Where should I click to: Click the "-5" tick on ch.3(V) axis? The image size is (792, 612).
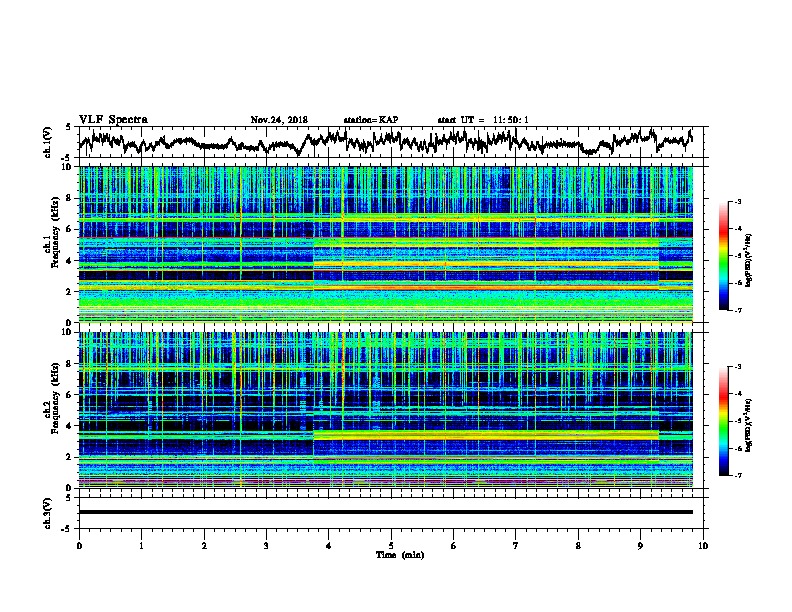pyautogui.click(x=67, y=529)
